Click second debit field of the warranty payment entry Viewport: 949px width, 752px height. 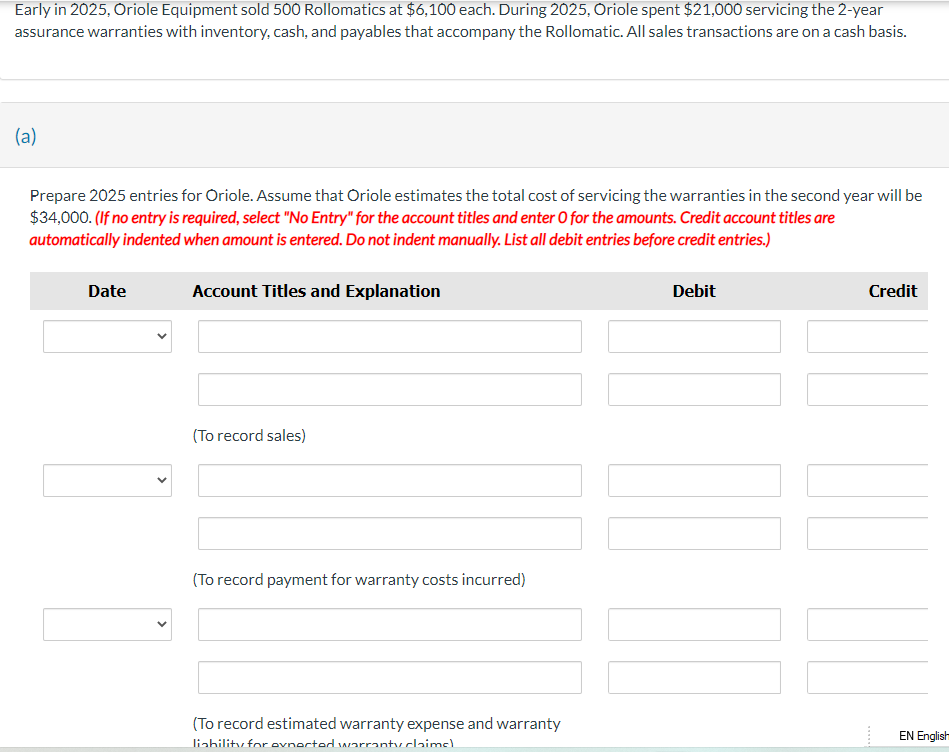point(694,534)
